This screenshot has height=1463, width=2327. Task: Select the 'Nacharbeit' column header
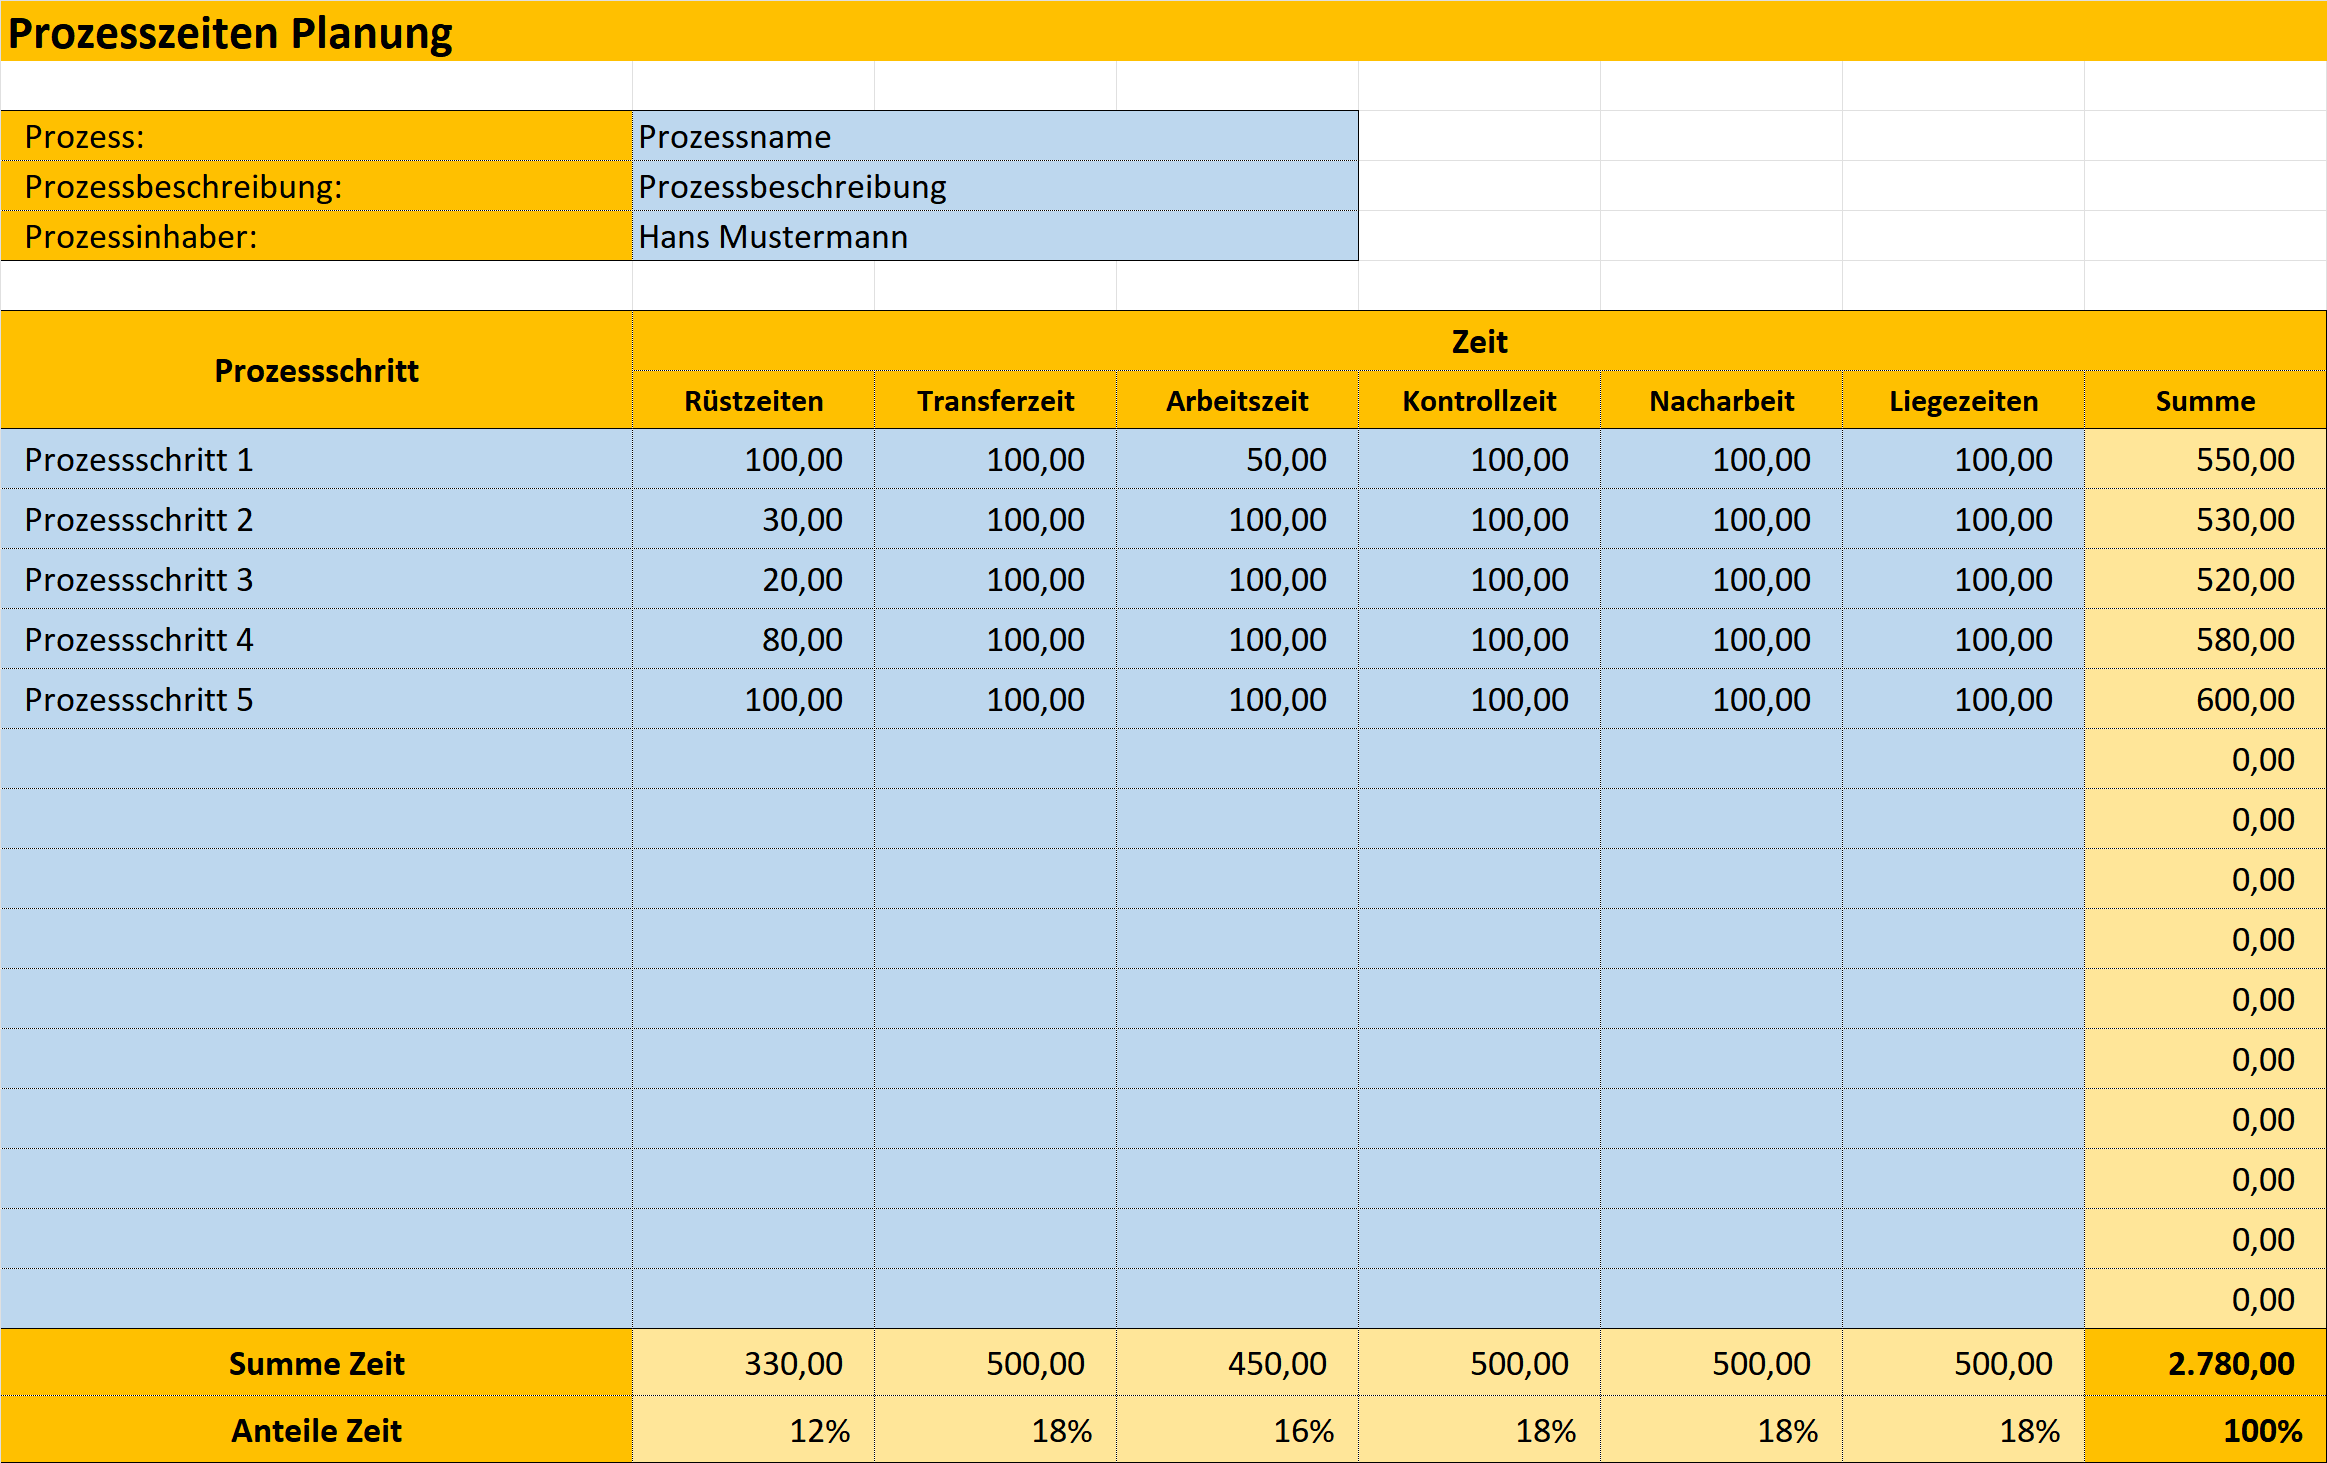click(x=1721, y=400)
